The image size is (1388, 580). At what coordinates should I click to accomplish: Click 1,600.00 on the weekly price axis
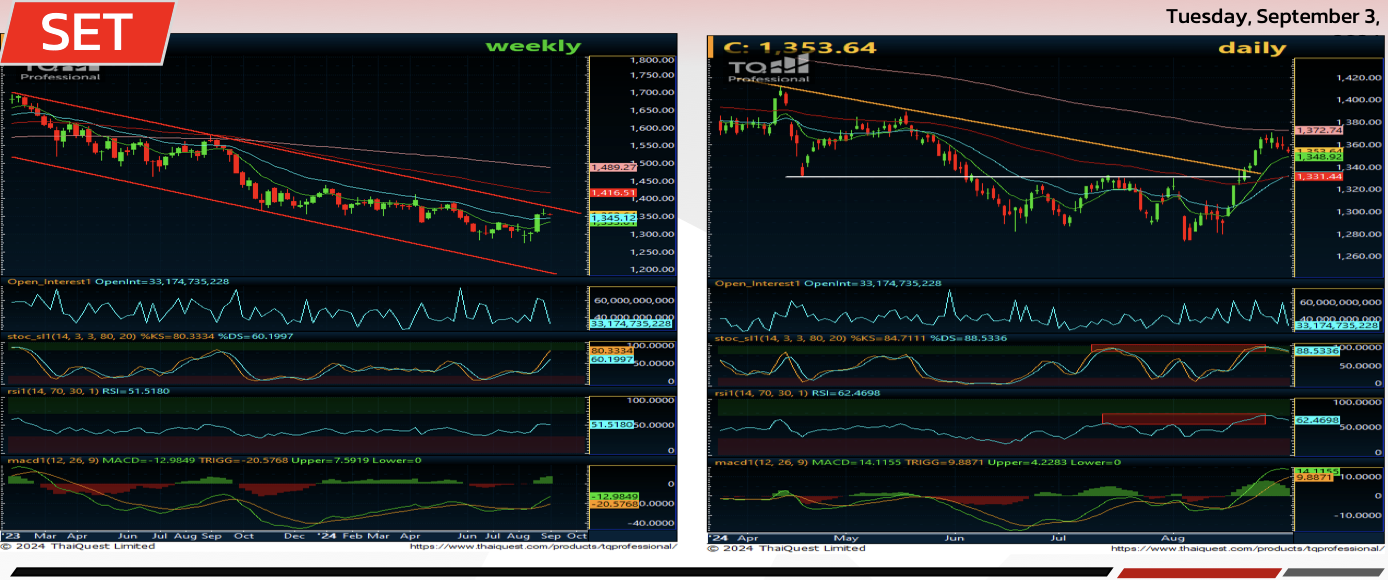tap(652, 128)
